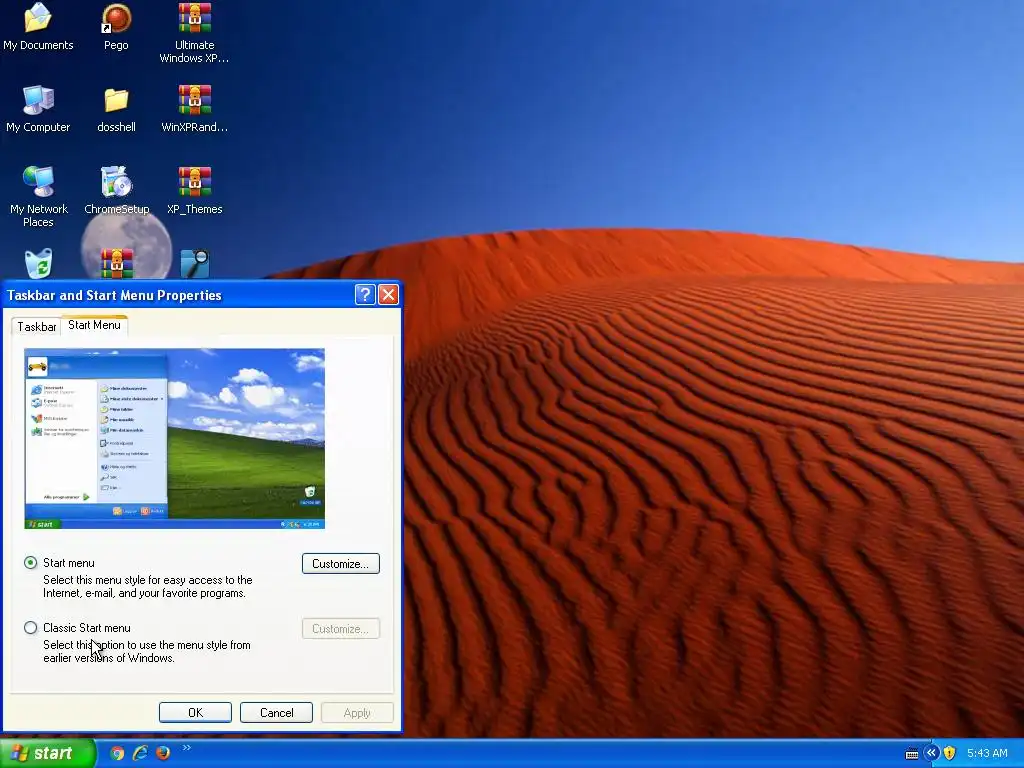The width and height of the screenshot is (1024, 768).
Task: Click the security shield tray icon
Action: click(x=950, y=753)
